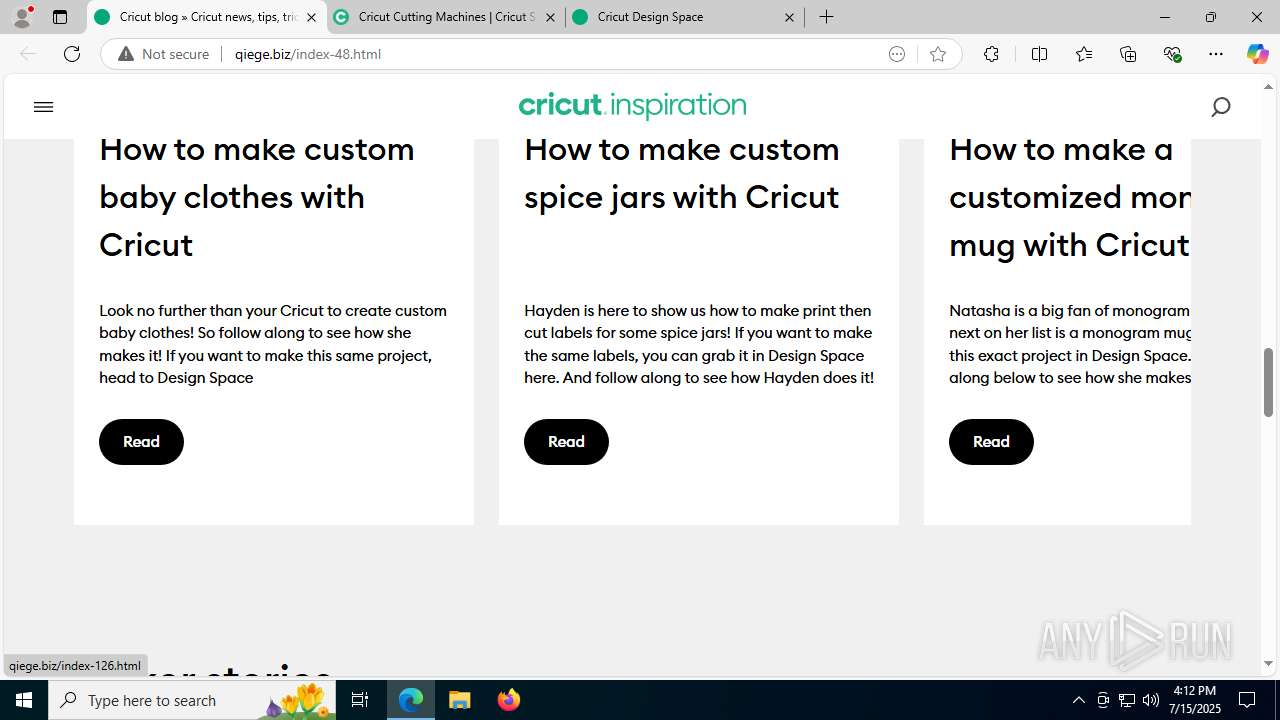Image resolution: width=1280 pixels, height=720 pixels.
Task: View the Not secure site info
Action: click(164, 54)
